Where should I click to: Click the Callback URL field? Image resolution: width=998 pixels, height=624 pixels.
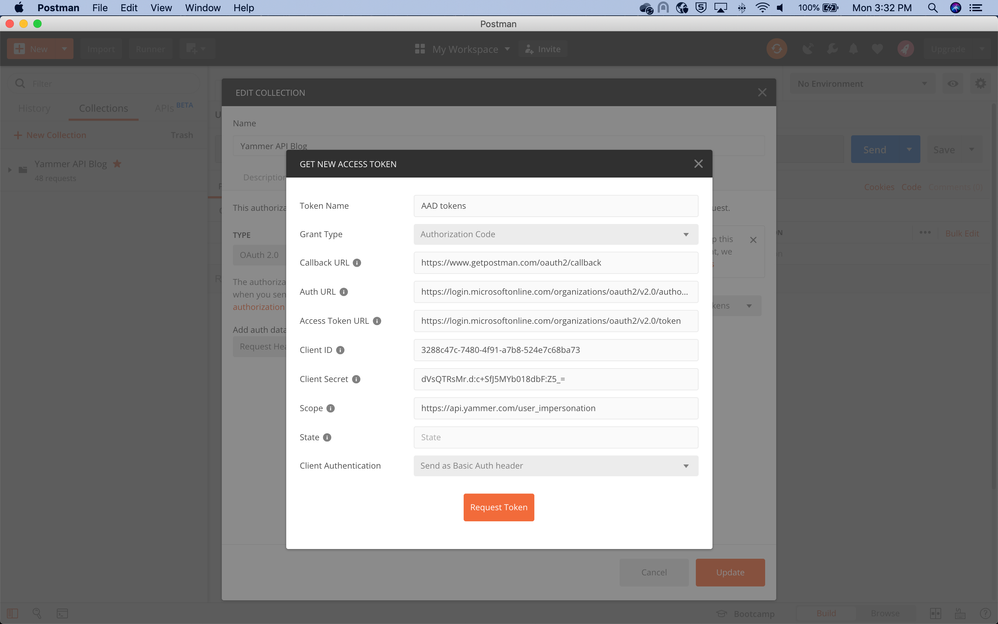point(556,262)
